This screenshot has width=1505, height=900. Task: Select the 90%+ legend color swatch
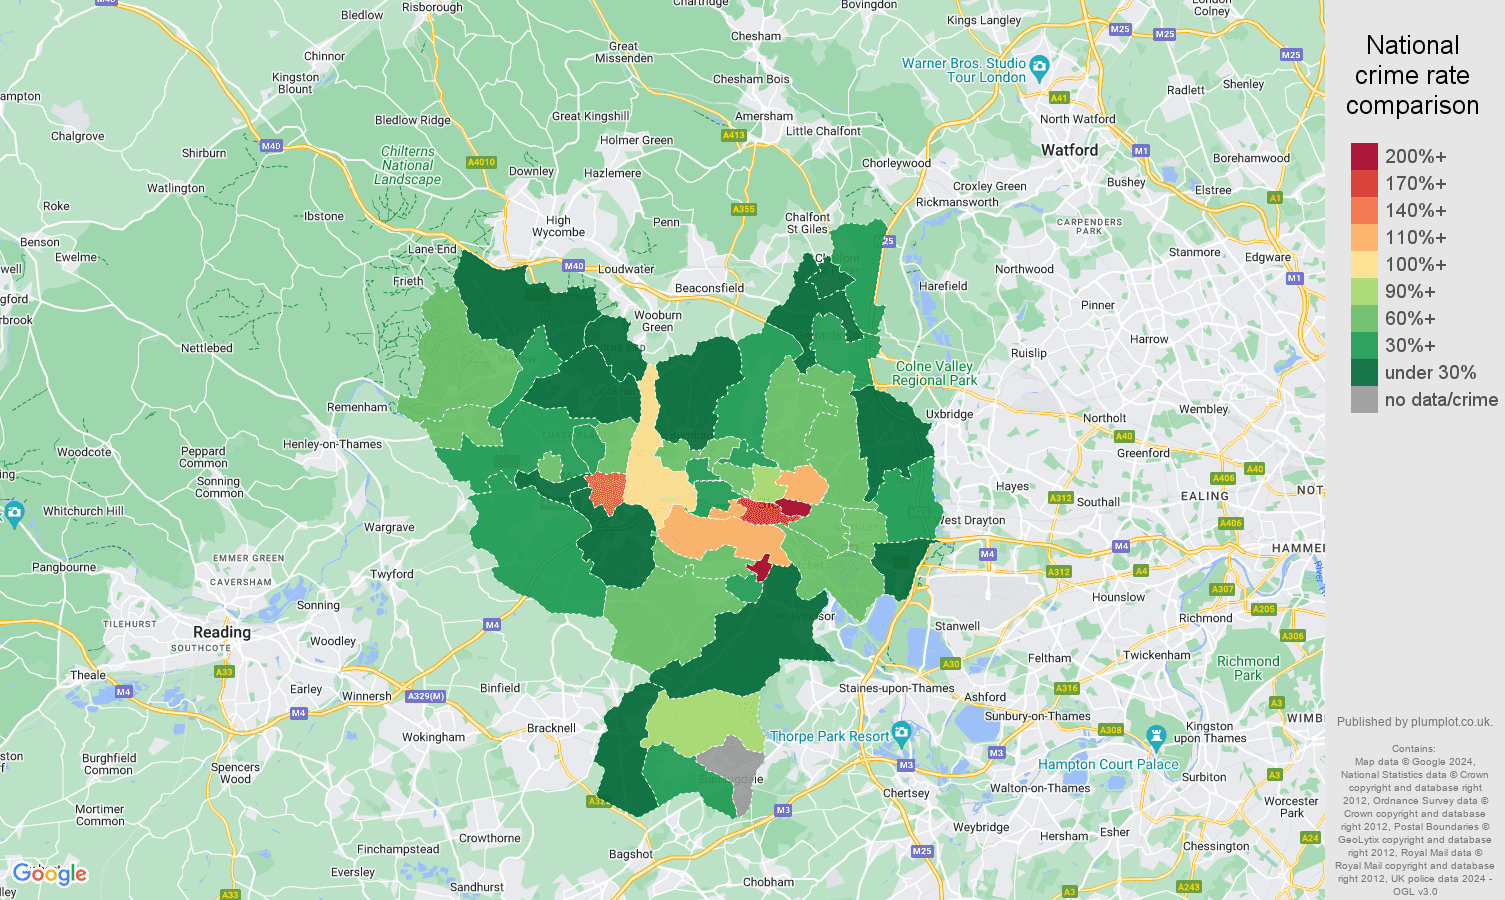pos(1364,291)
